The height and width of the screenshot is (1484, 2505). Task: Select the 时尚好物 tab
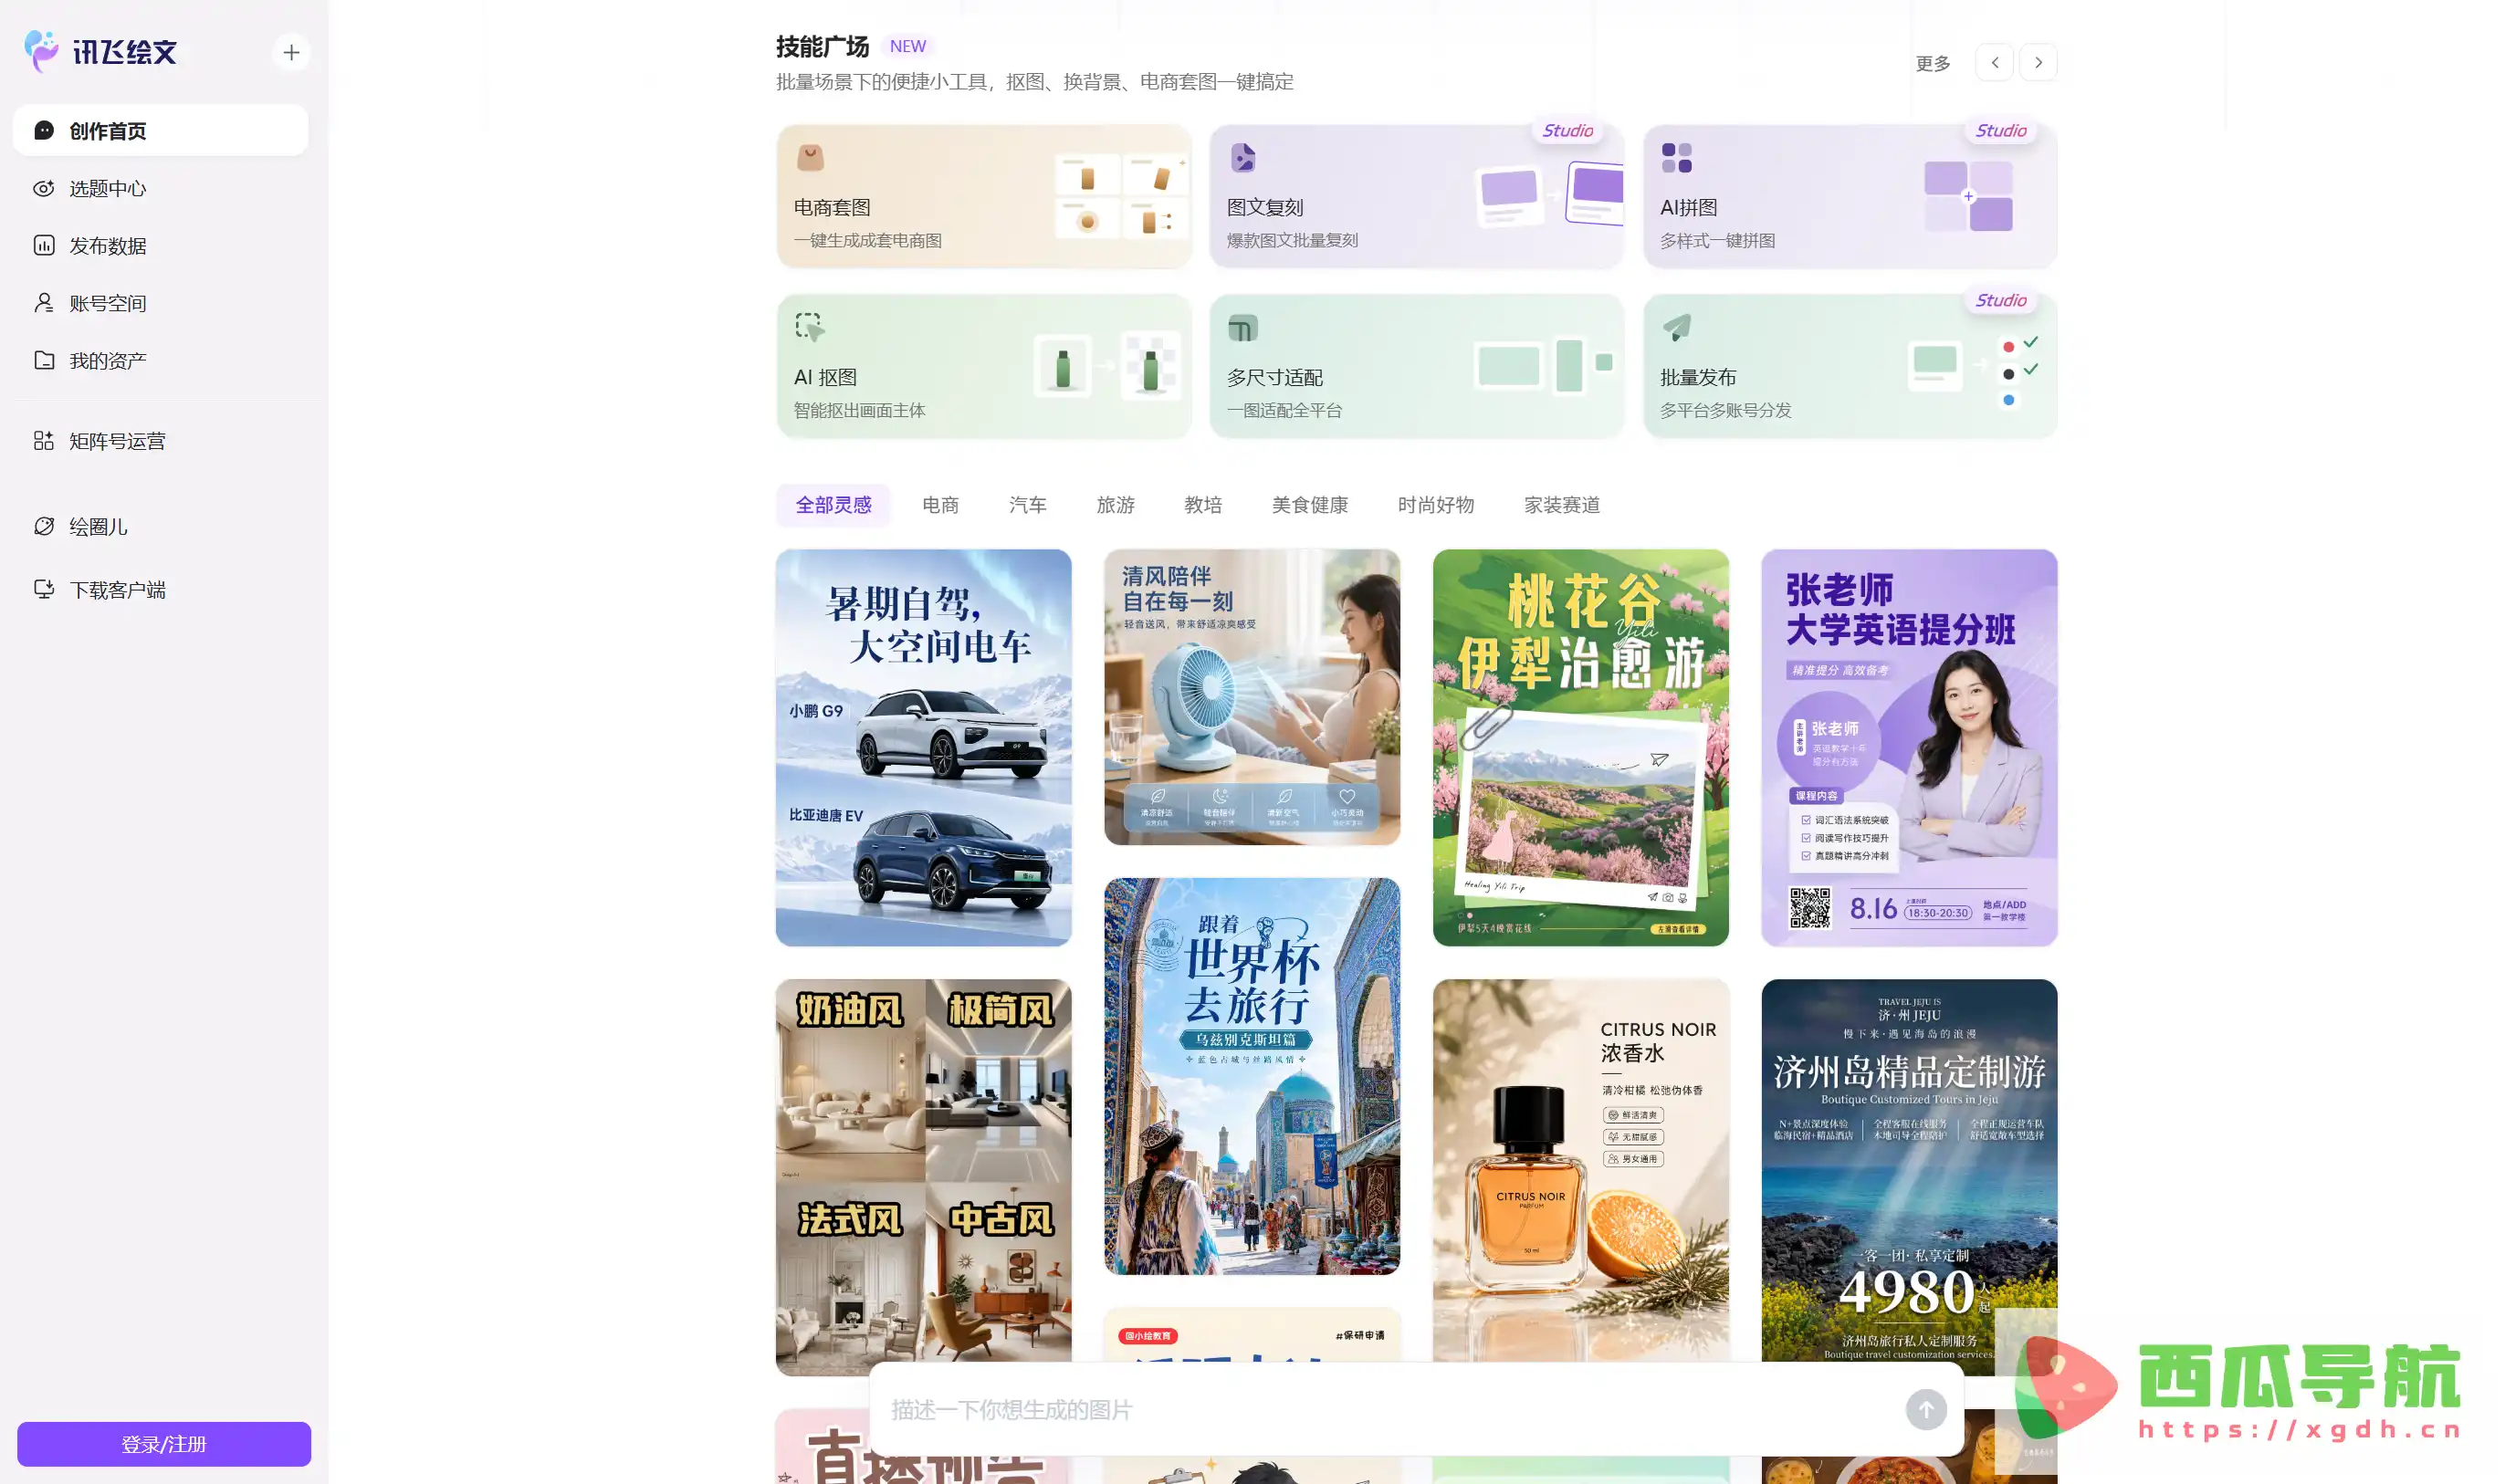click(1435, 505)
